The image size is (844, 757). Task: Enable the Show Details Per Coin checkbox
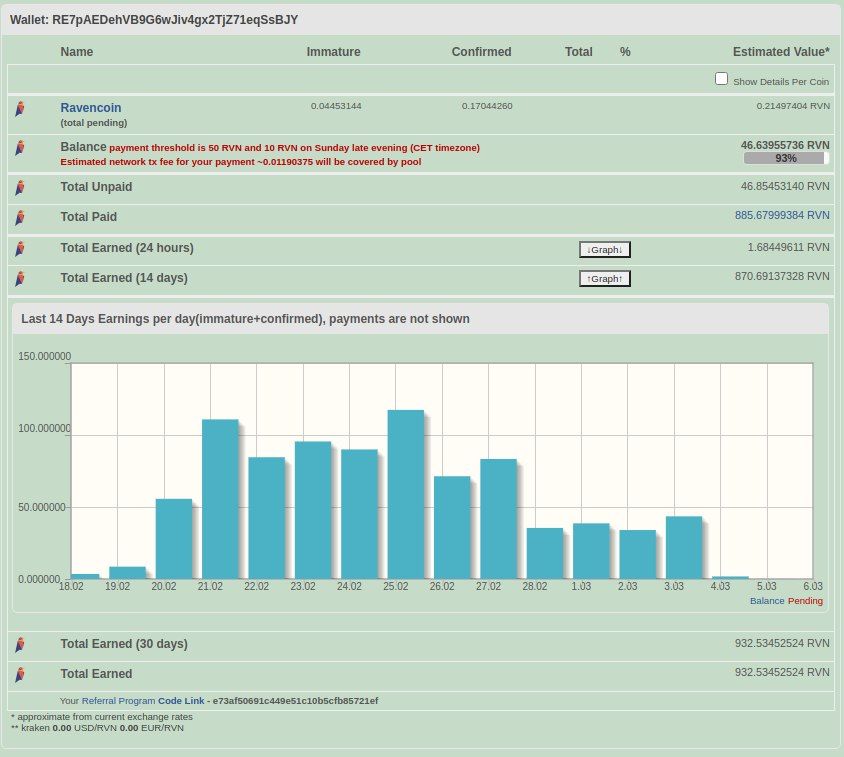(x=721, y=79)
